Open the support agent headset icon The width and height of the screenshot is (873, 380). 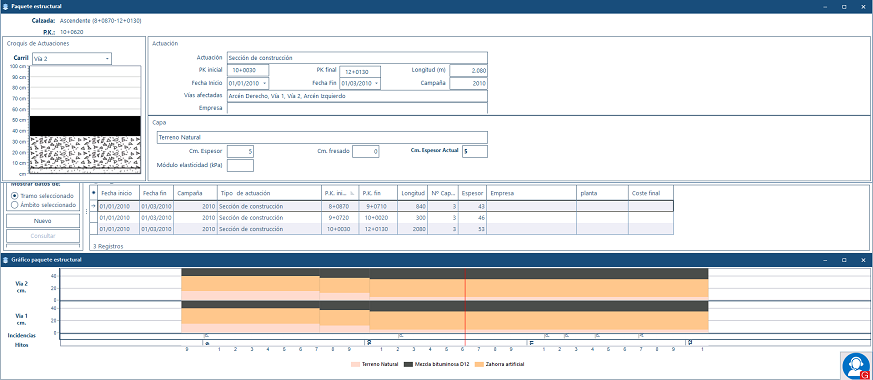(x=856, y=366)
